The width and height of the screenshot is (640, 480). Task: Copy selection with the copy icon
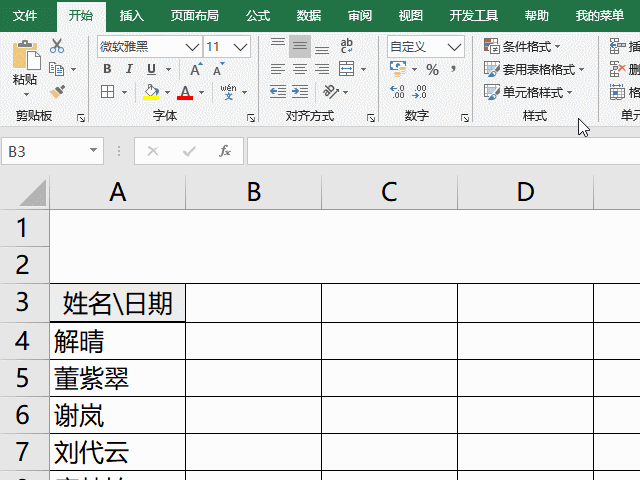coord(56,69)
